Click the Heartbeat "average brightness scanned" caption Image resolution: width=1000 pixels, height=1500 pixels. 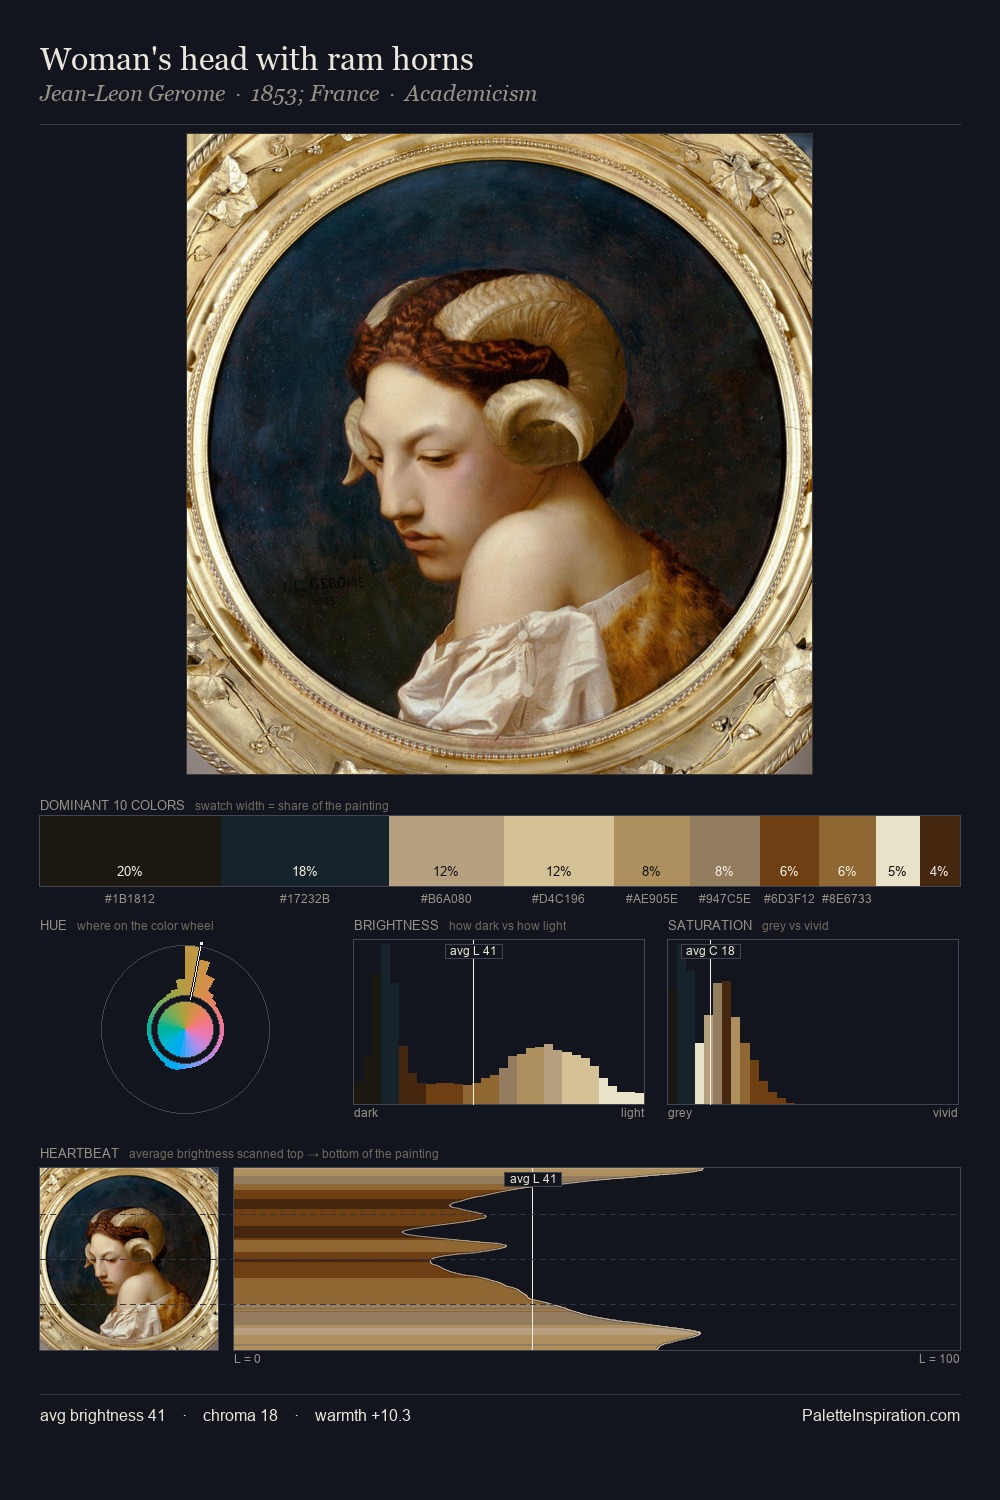point(283,1154)
